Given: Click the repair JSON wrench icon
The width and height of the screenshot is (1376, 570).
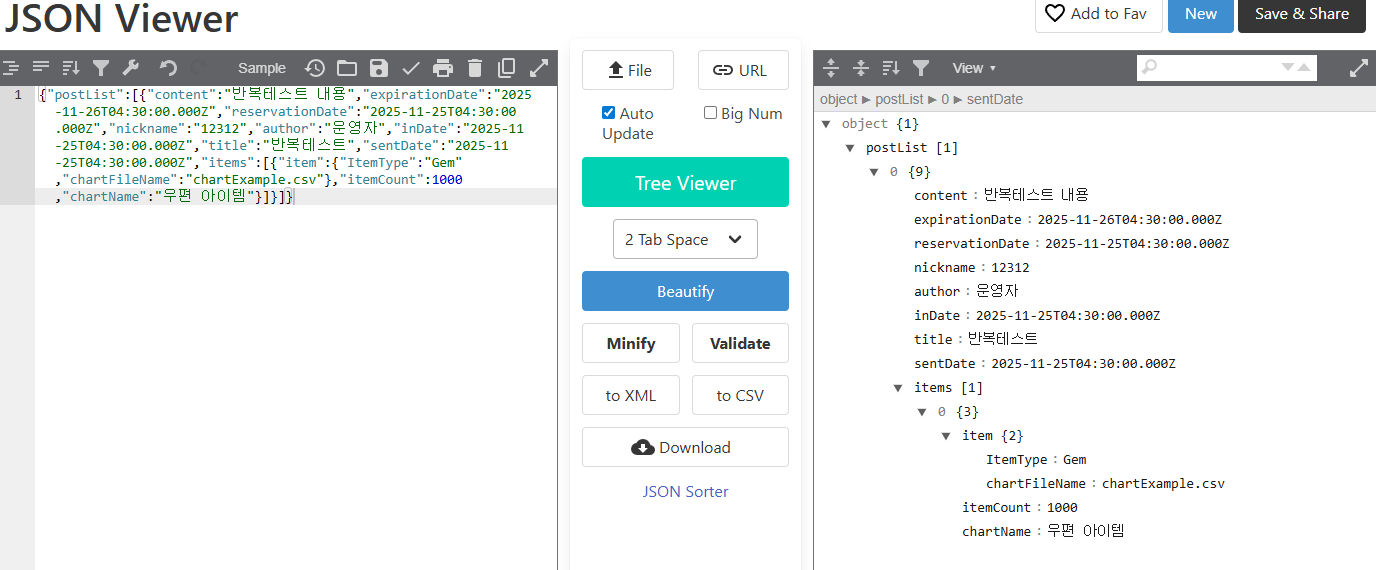Looking at the screenshot, I should point(130,68).
